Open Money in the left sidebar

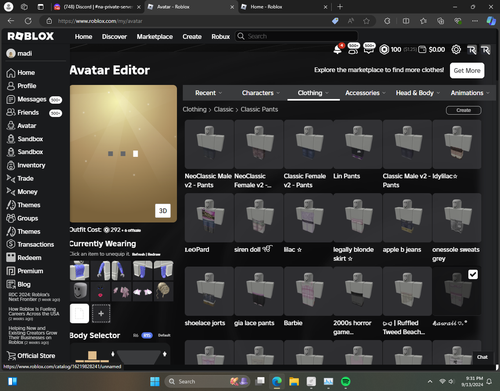[22, 192]
